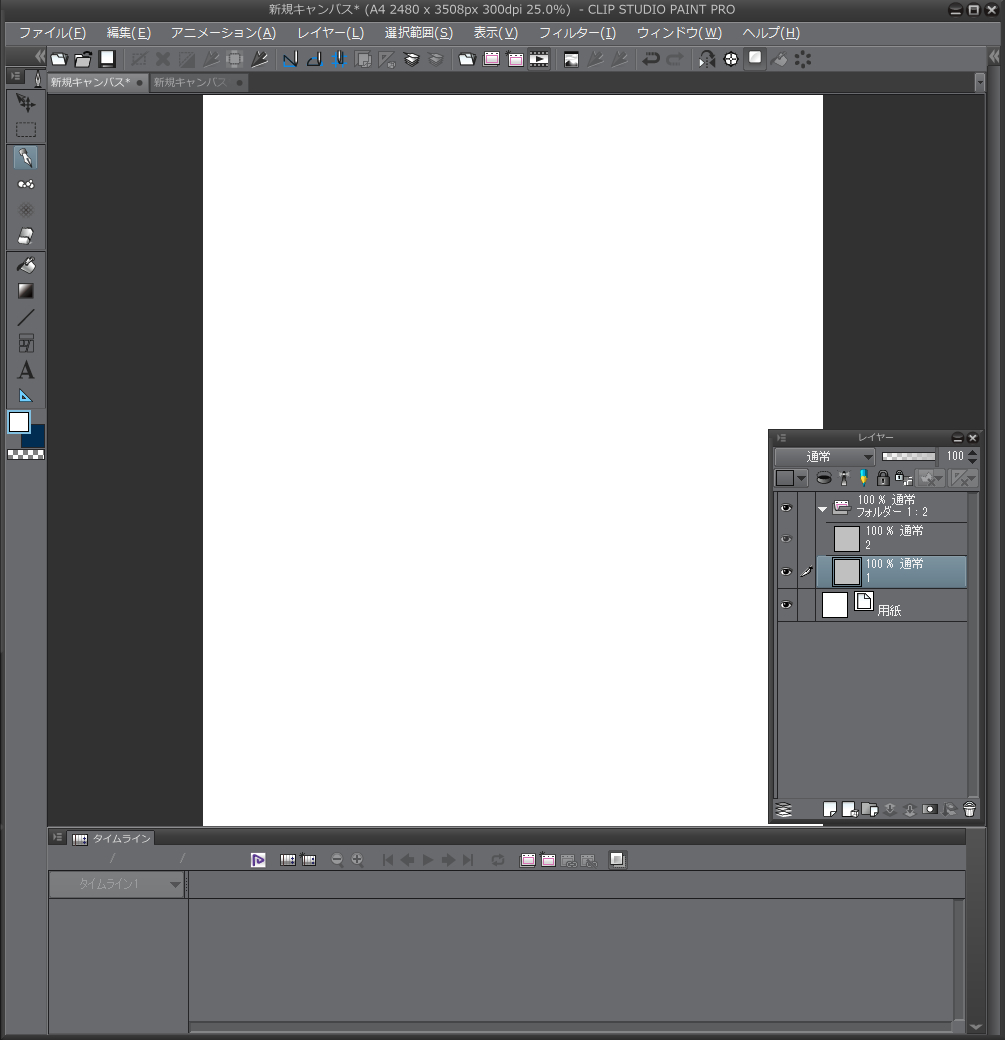Click the layer opacity slider bar
This screenshot has height=1040, width=1005.
pyautogui.click(x=908, y=456)
